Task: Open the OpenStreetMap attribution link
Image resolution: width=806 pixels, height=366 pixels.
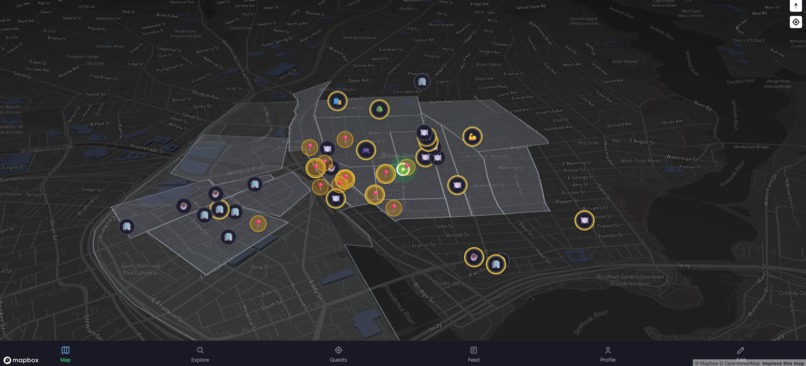Action: 740,363
